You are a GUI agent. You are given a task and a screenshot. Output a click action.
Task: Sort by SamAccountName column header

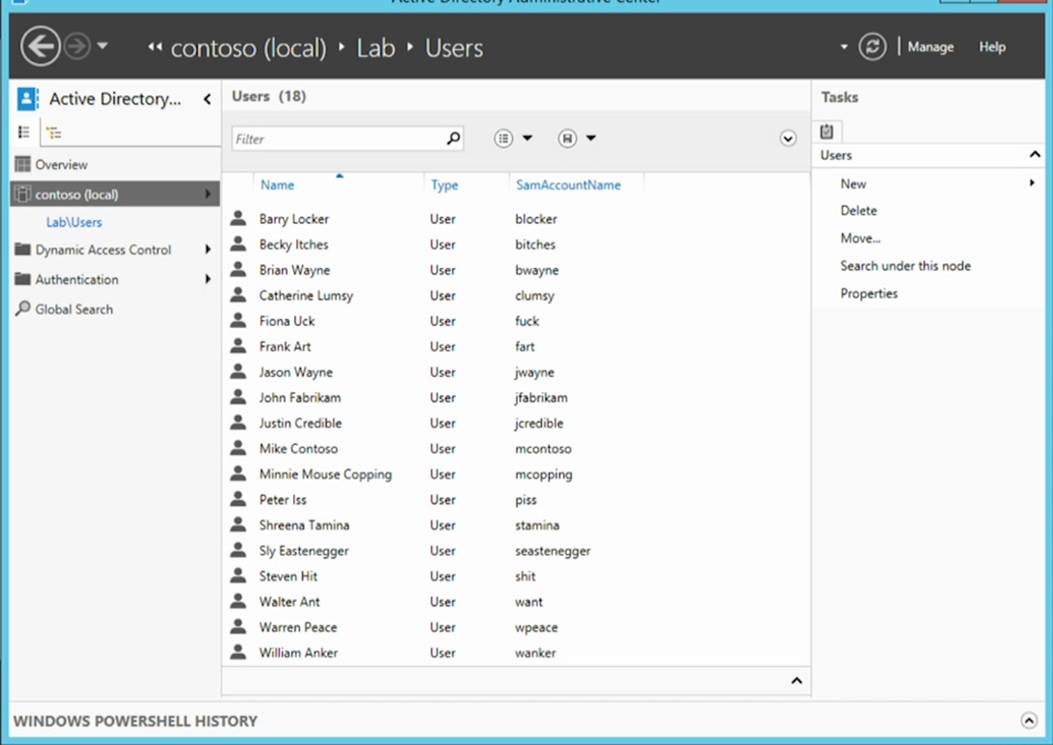point(568,185)
